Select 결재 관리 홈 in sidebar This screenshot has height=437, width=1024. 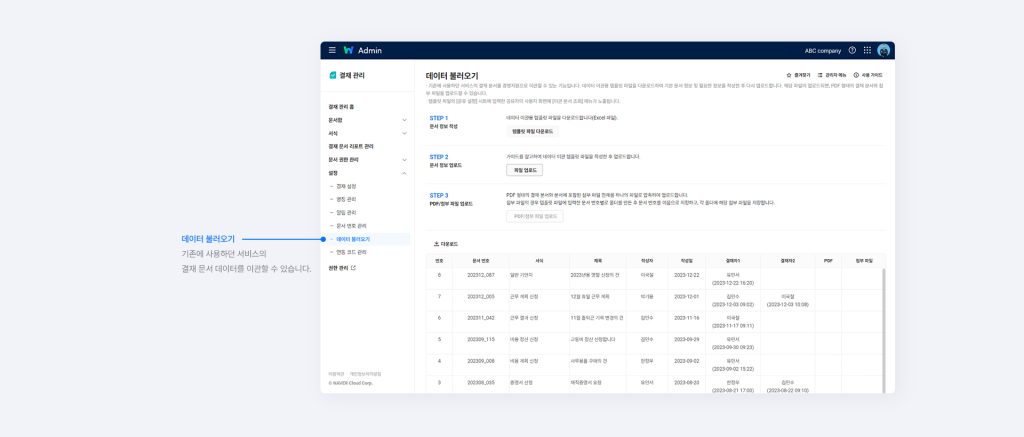pyautogui.click(x=342, y=107)
